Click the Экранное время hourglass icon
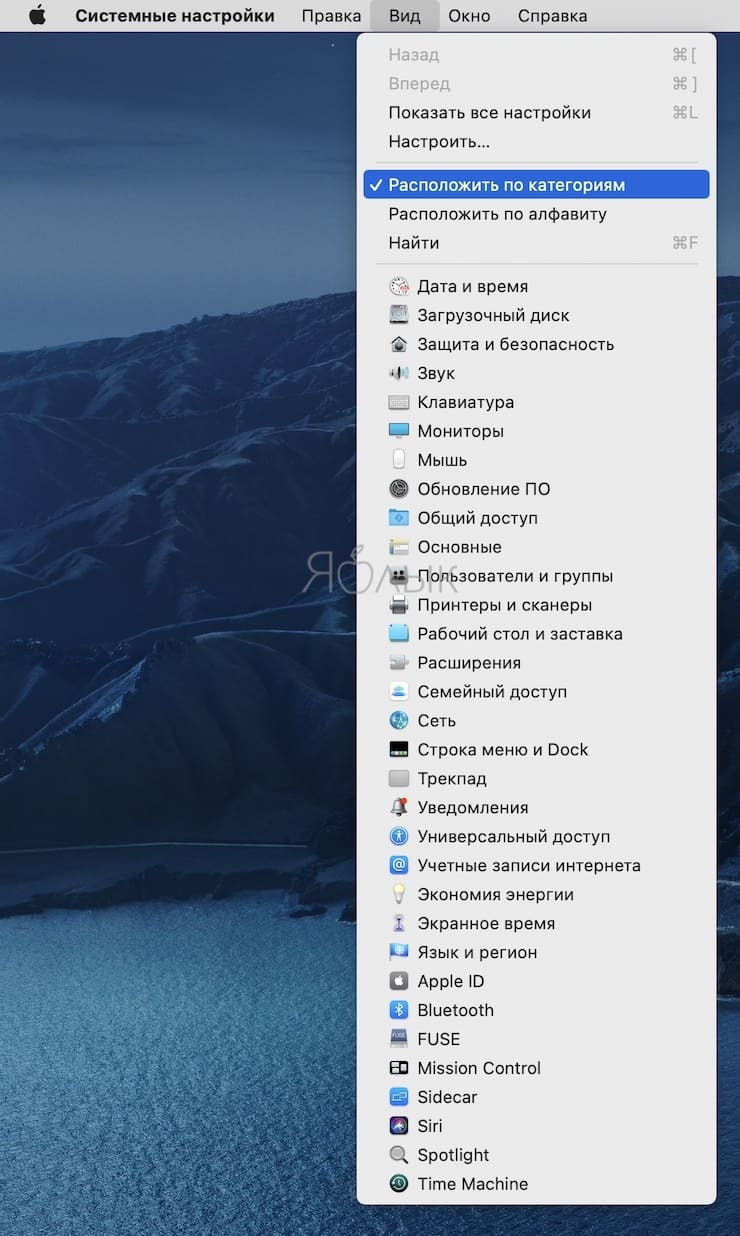This screenshot has width=740, height=1236. (x=399, y=923)
